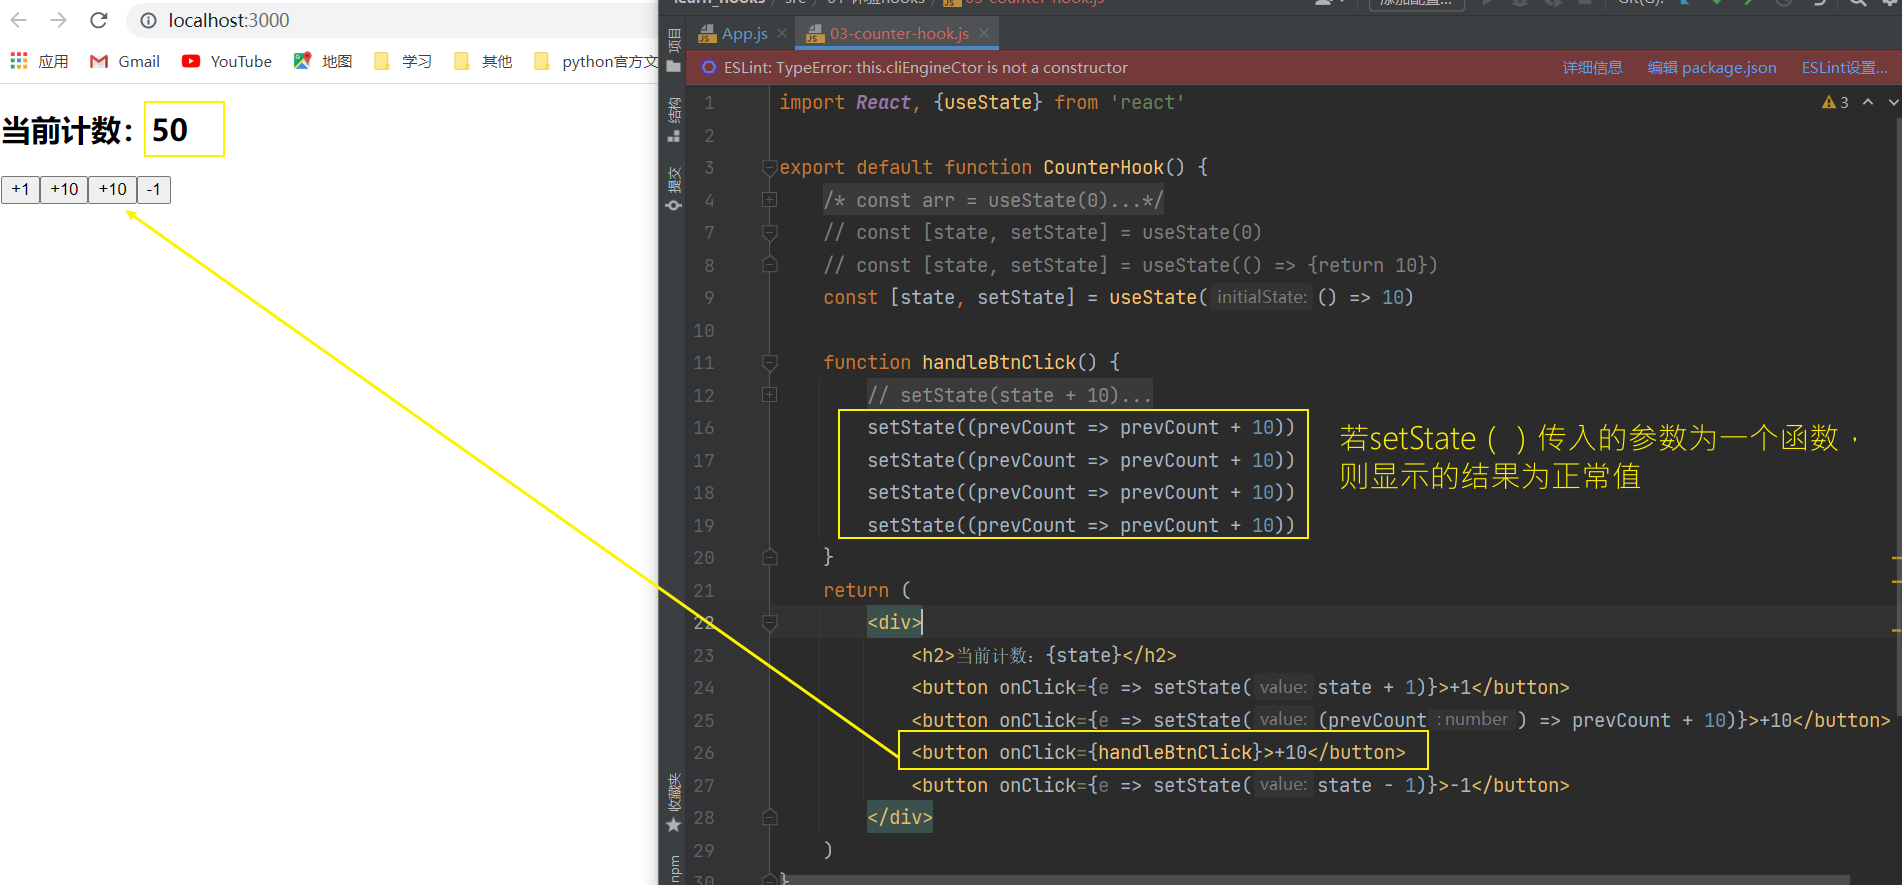Open the 学习 bookmark folder
The width and height of the screenshot is (1902, 885).
[403, 61]
